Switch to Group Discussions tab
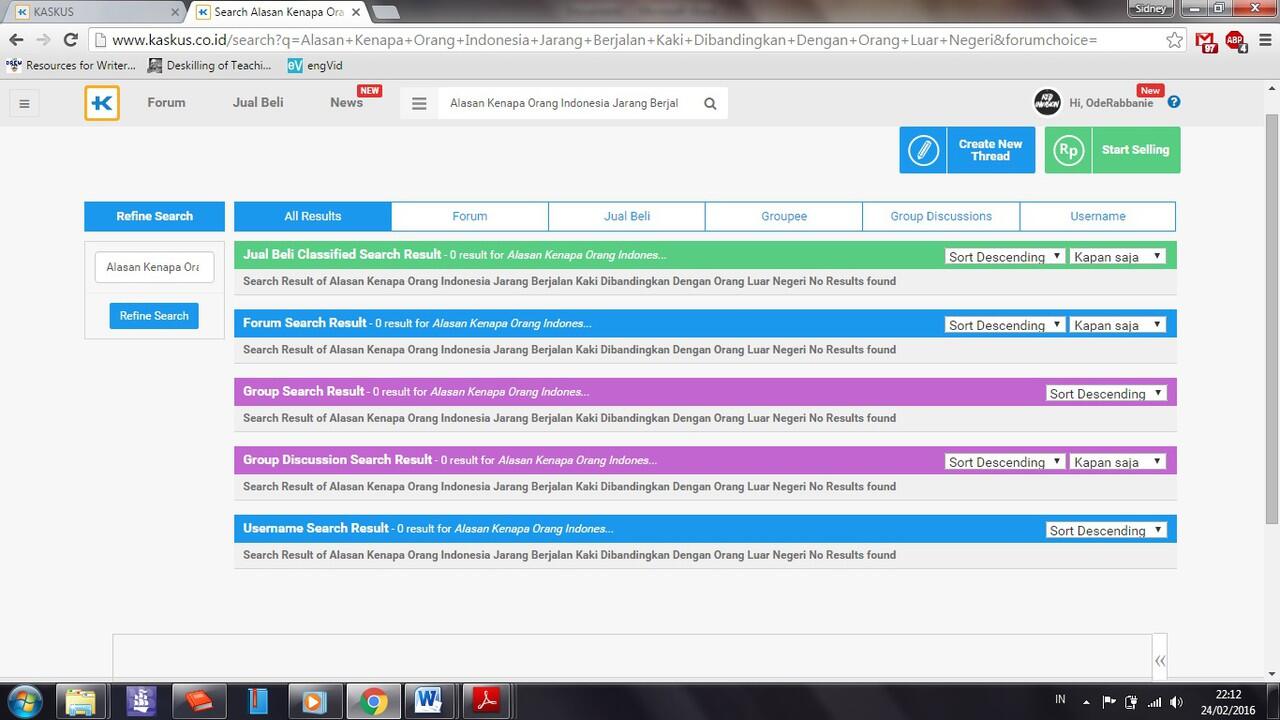Viewport: 1280px width, 720px height. pyautogui.click(x=941, y=216)
